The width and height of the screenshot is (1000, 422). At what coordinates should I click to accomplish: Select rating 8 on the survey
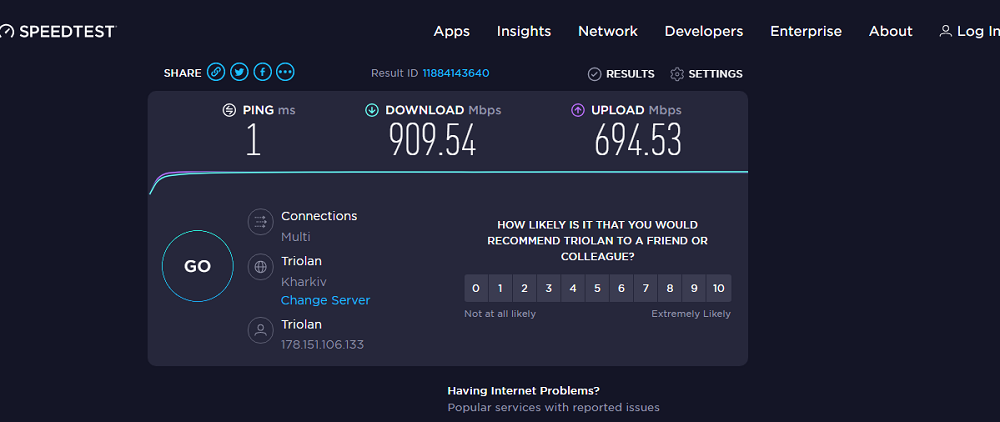[x=670, y=288]
